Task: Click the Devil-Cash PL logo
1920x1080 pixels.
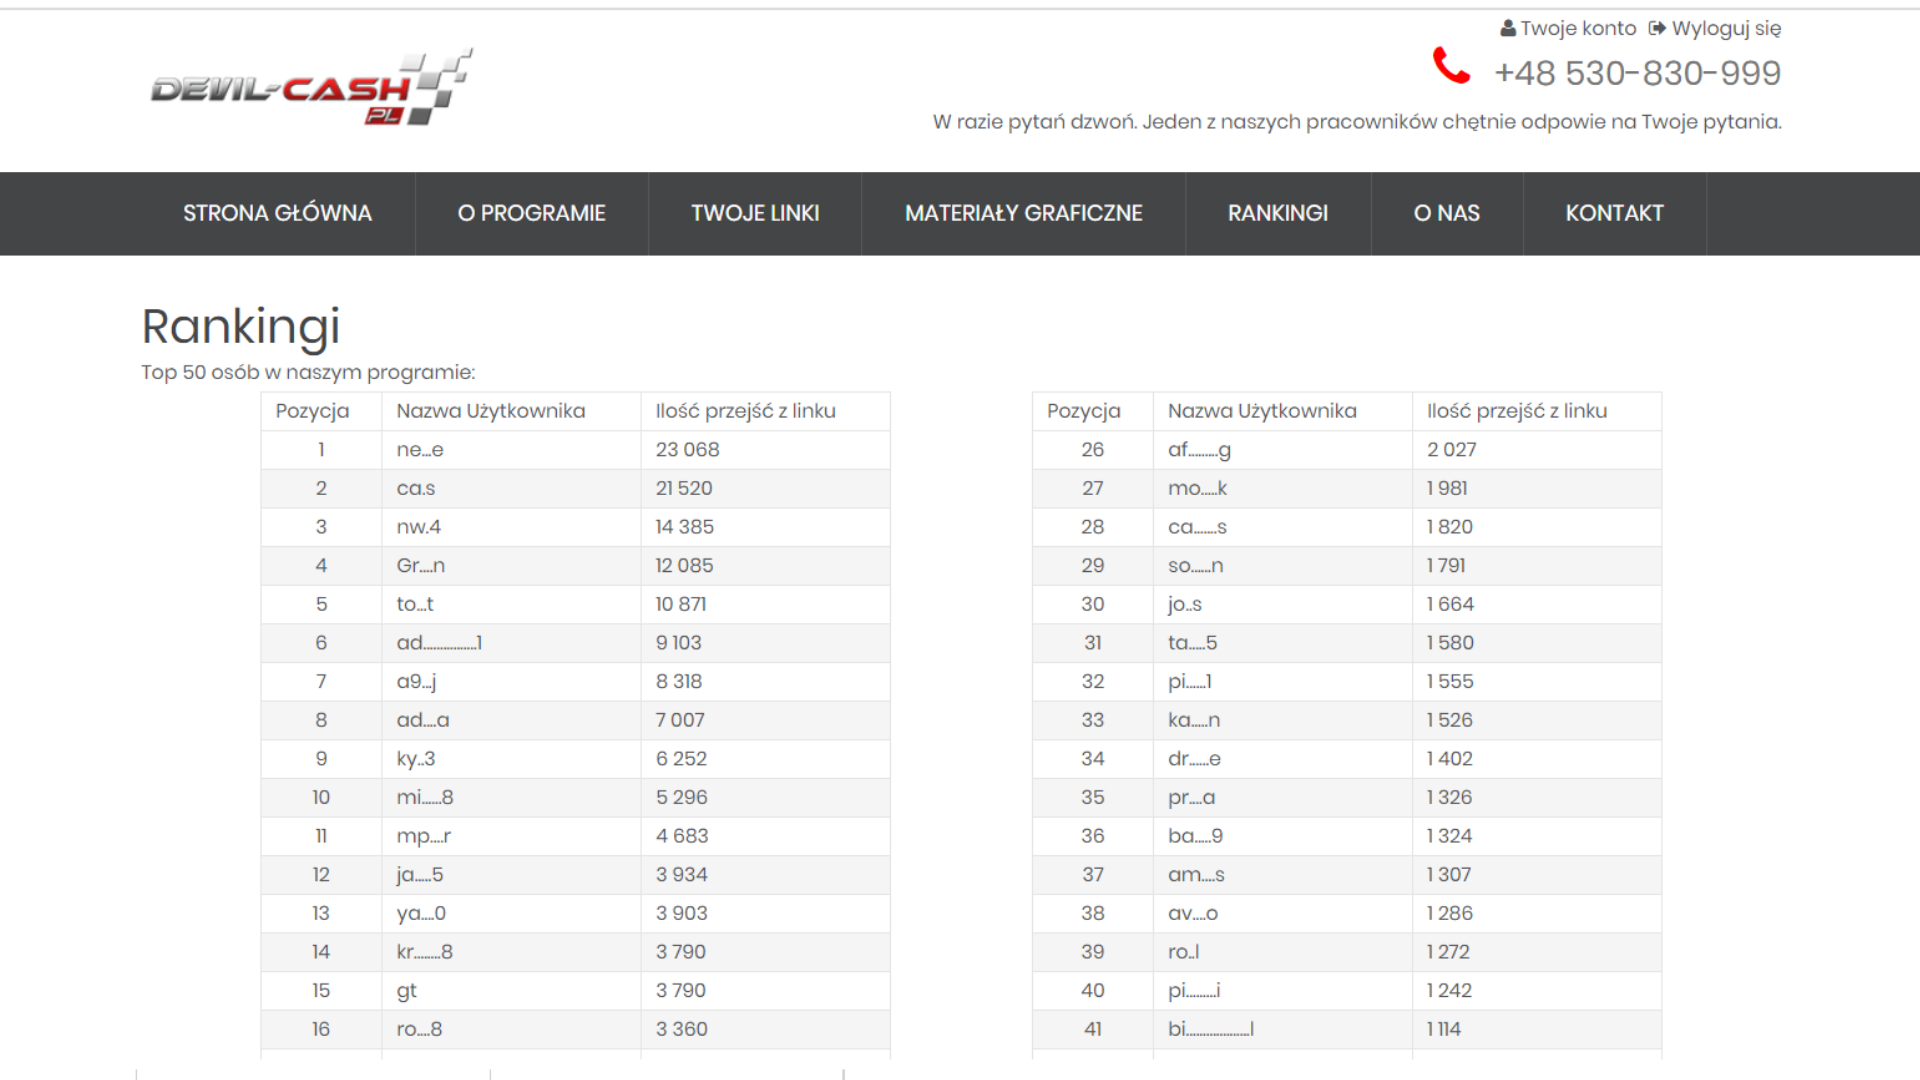Action: click(311, 87)
